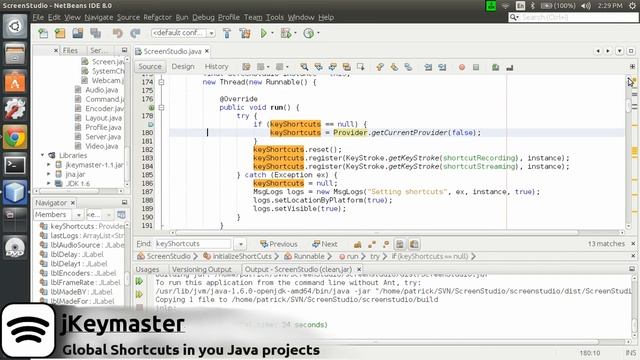Click Find Previous Occurrence editor icon
This screenshot has width=640, height=360.
tap(318, 67)
